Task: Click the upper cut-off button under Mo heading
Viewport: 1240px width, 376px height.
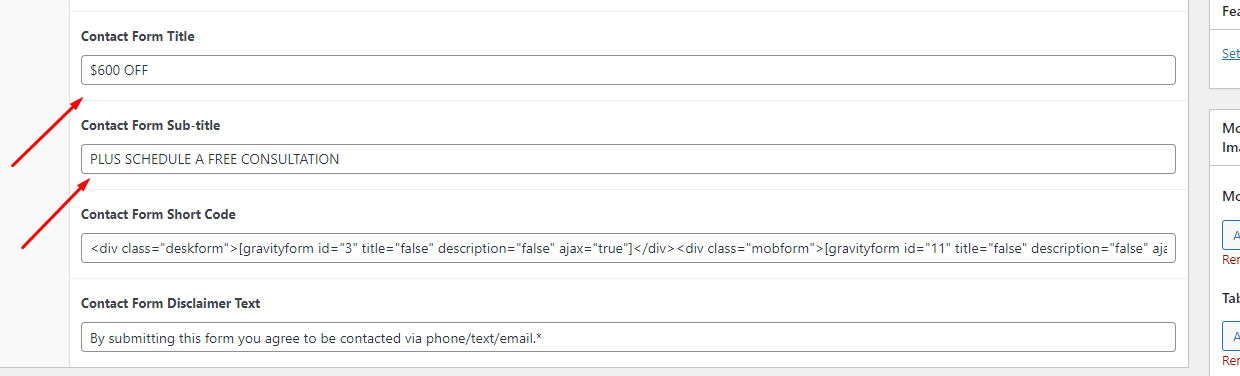Action: click(1232, 235)
